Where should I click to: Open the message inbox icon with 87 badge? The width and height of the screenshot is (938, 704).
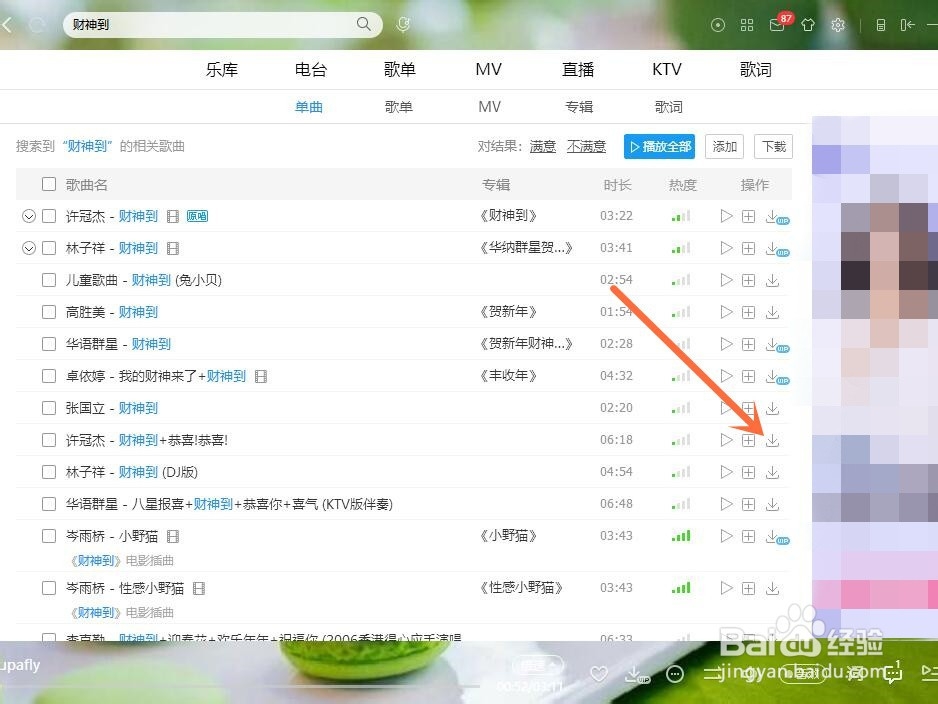pyautogui.click(x=777, y=25)
